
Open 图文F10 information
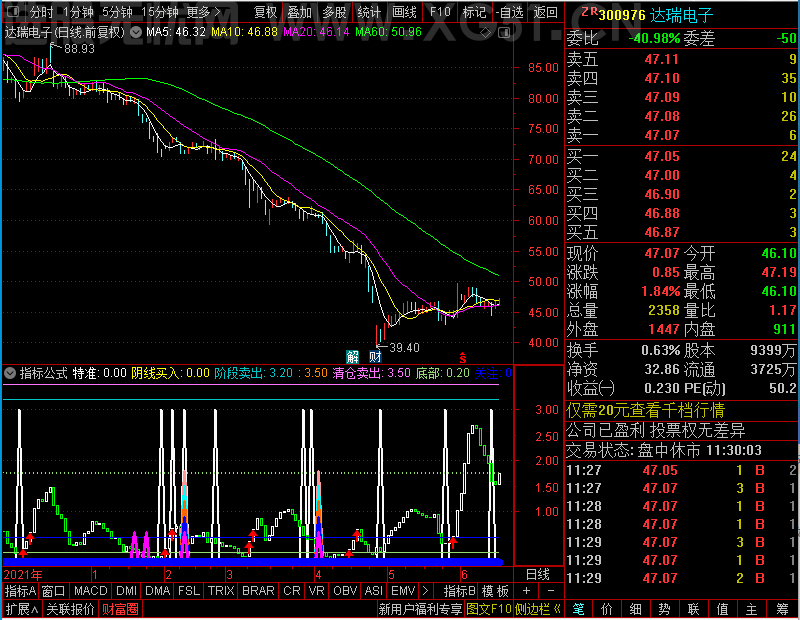coord(489,609)
